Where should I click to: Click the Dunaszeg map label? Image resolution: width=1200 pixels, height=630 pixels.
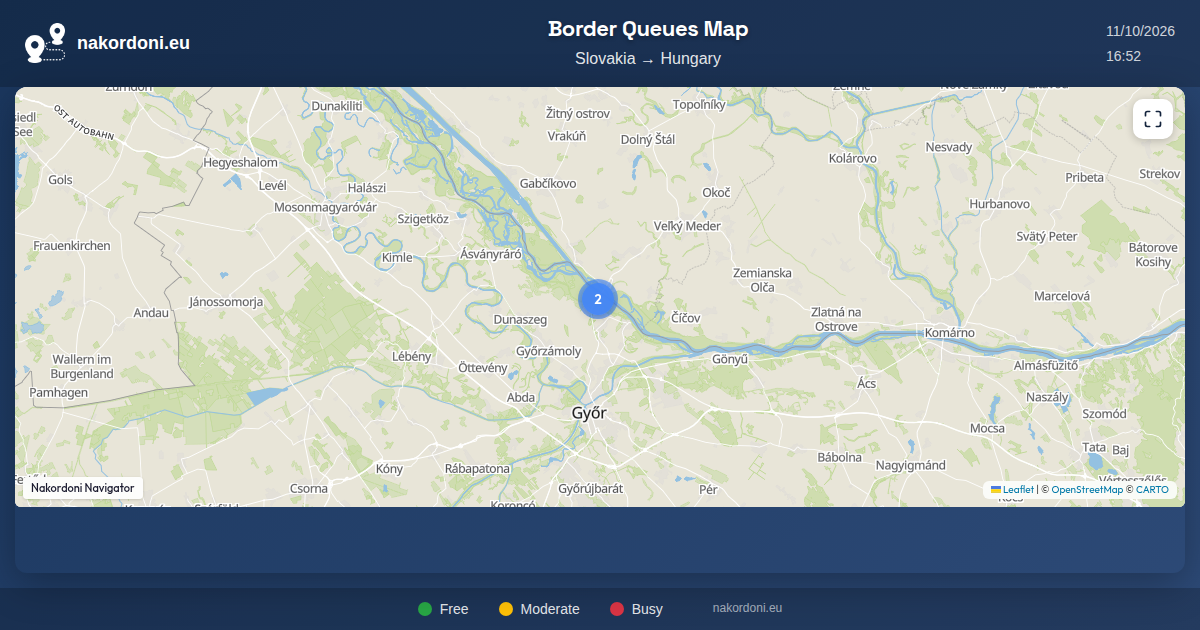coord(521,320)
